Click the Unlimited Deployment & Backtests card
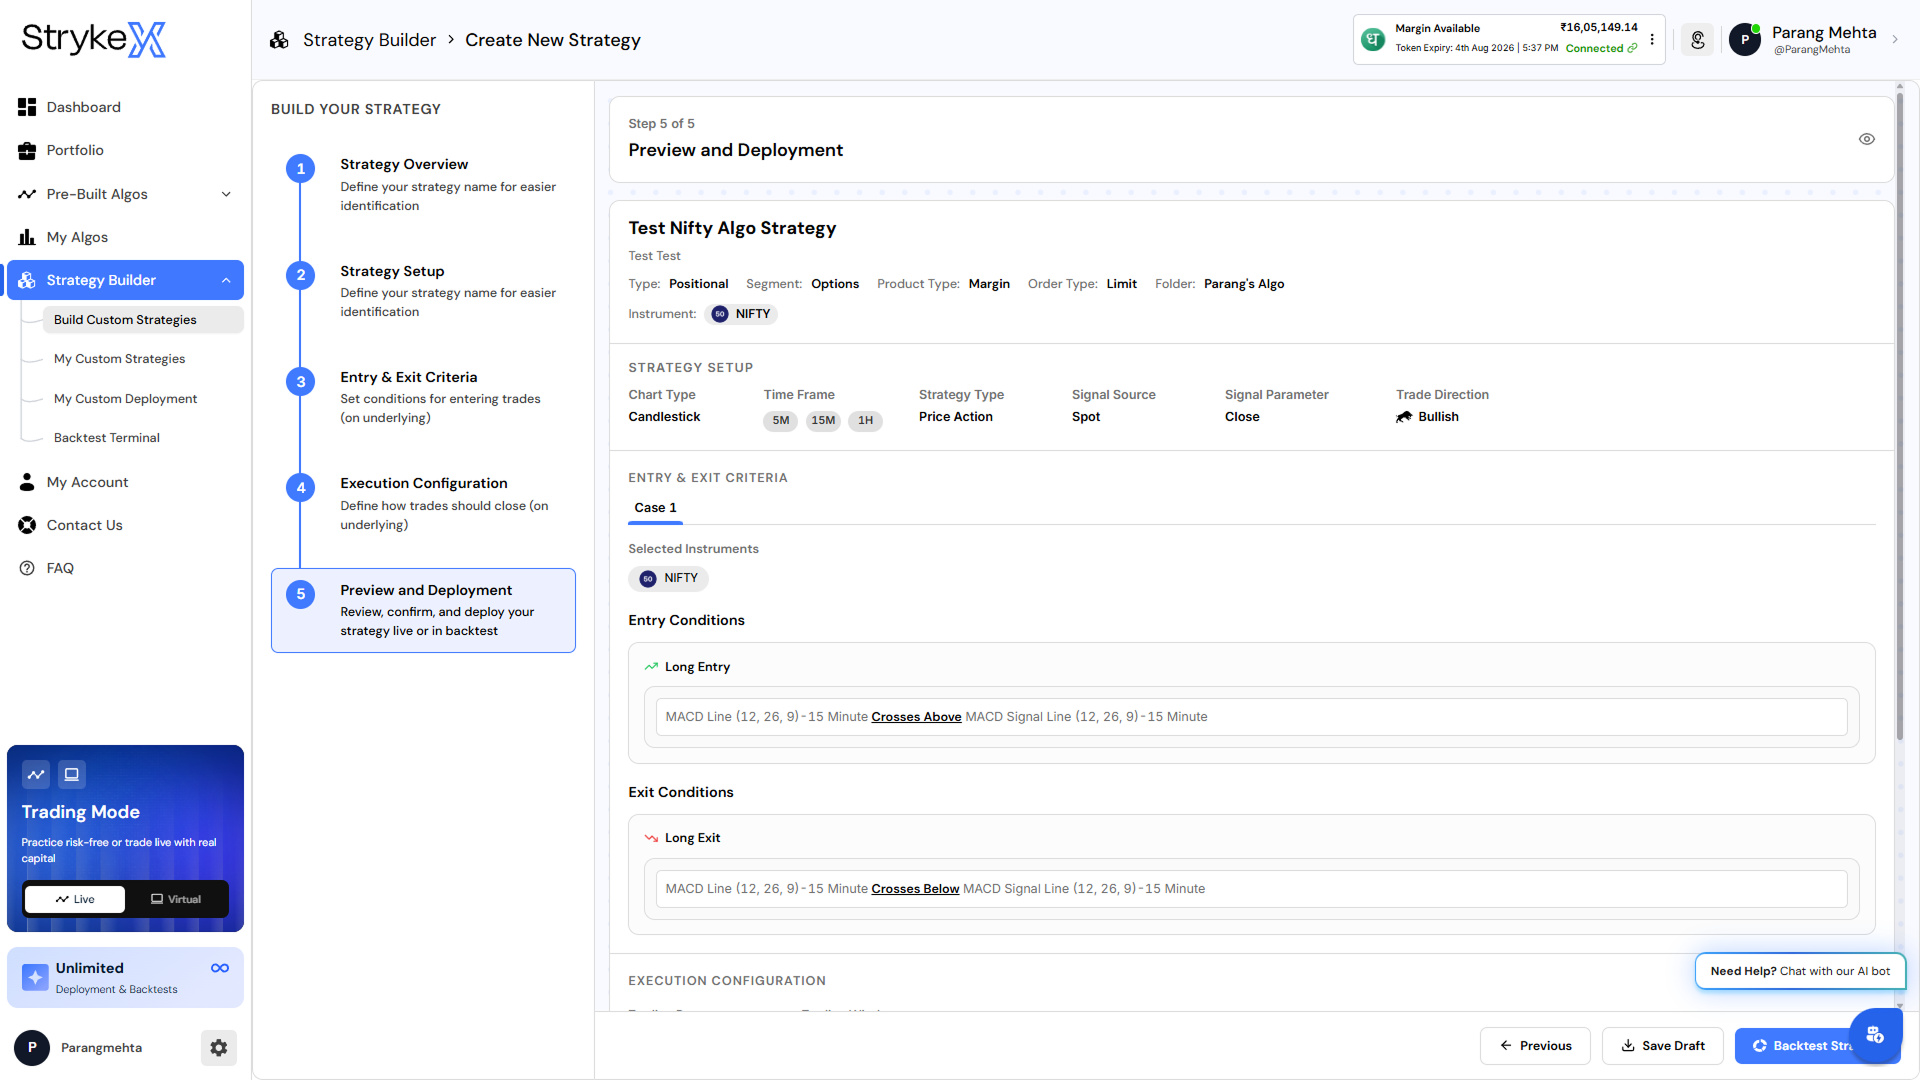Screen dimensions: 1920x1080 [125, 977]
